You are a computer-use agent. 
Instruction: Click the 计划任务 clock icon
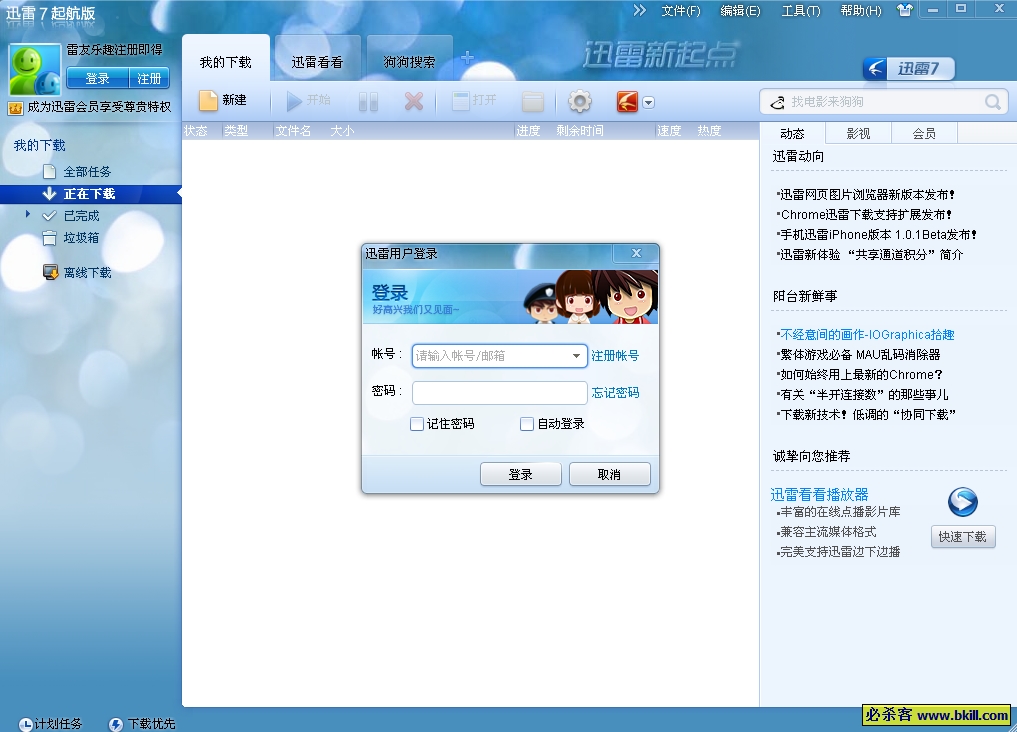pyautogui.click(x=25, y=724)
